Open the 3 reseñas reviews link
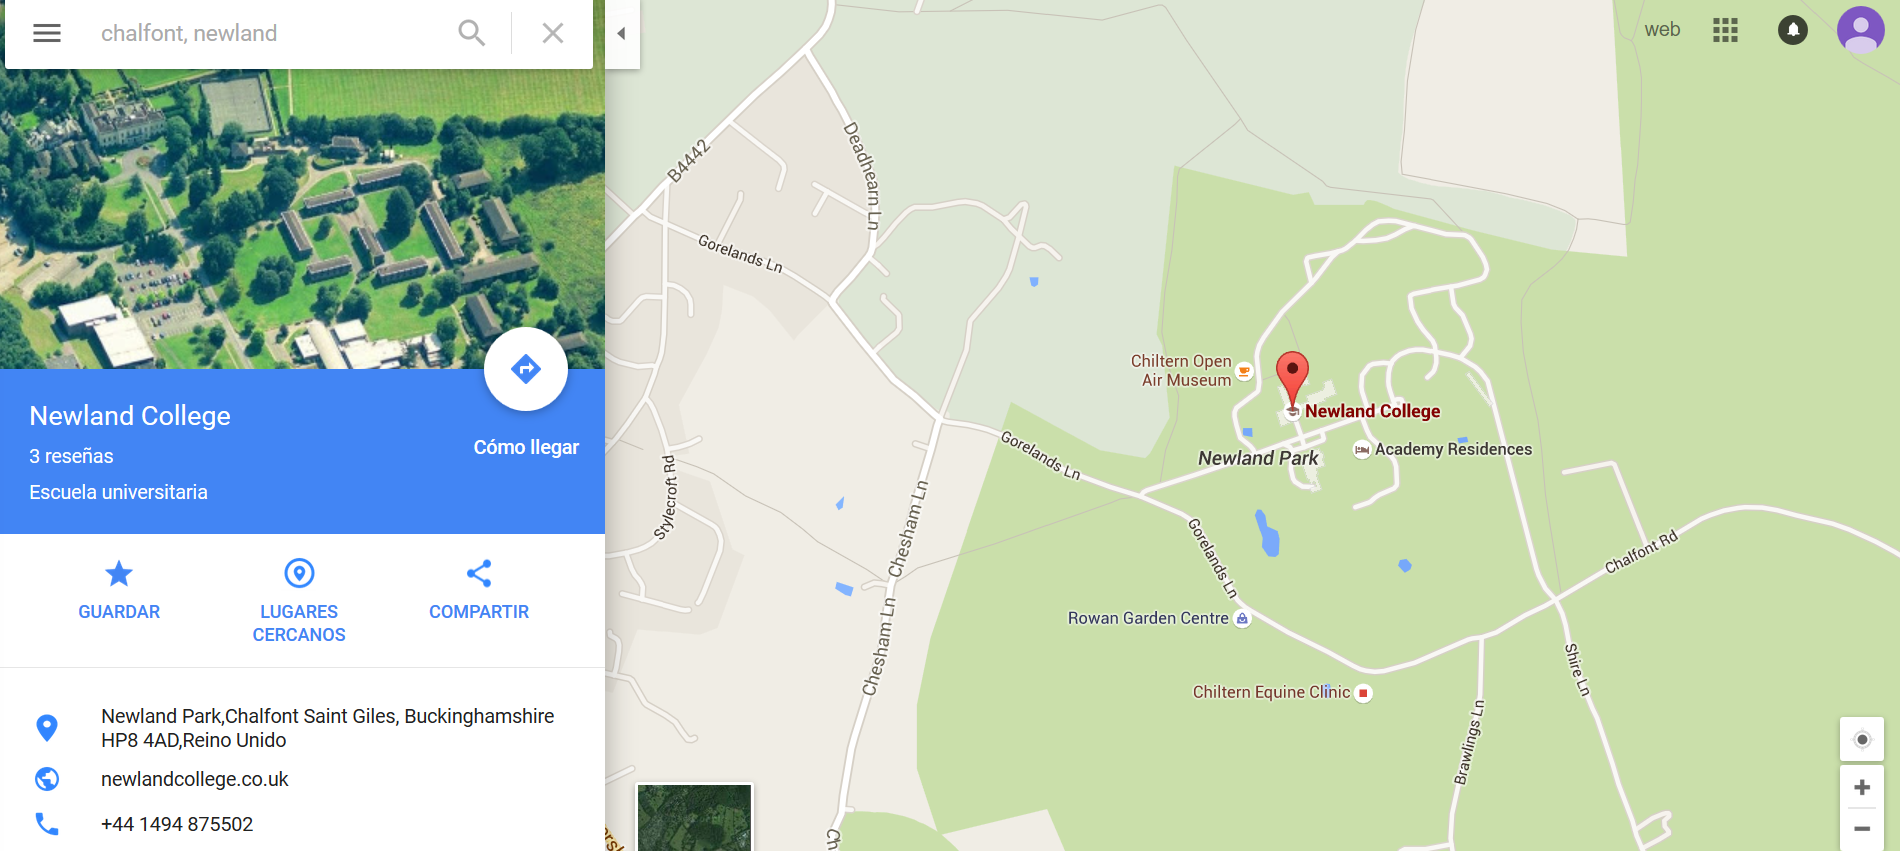 (71, 456)
